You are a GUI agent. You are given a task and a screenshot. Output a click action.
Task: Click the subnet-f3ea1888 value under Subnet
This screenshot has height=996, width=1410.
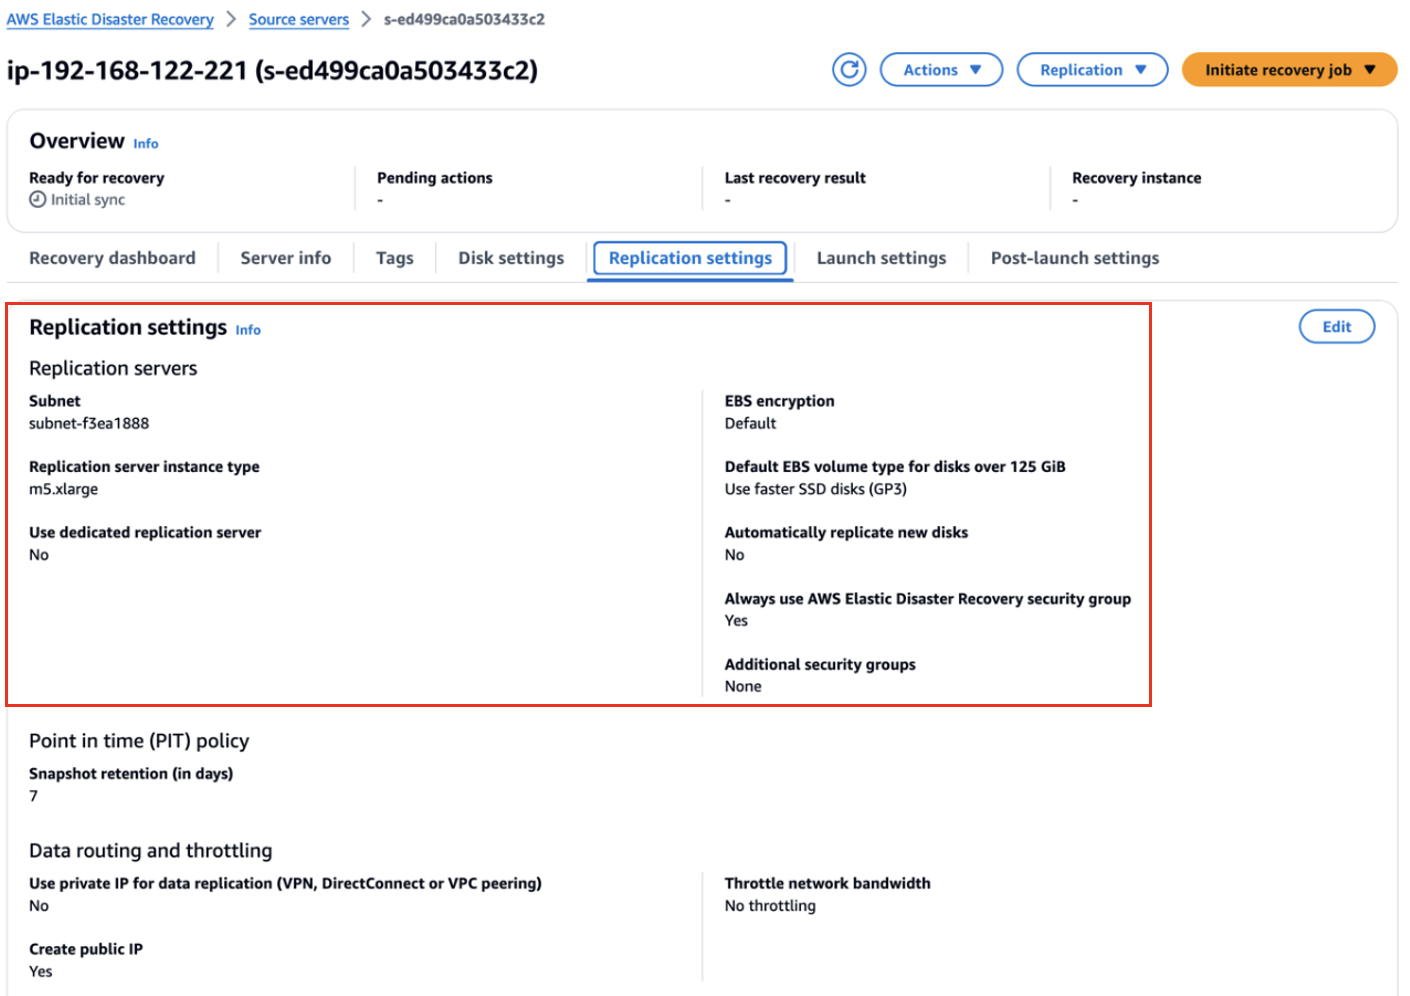[x=89, y=423]
